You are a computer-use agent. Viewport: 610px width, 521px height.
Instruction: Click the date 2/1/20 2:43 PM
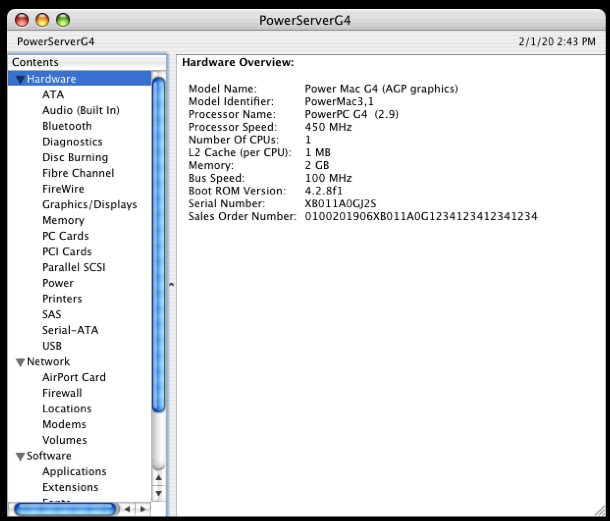click(557, 42)
